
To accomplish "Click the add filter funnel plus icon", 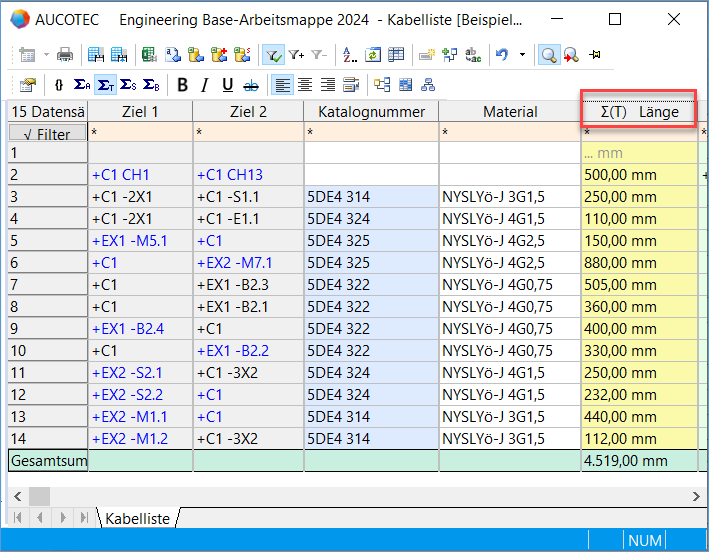I will pos(296,55).
